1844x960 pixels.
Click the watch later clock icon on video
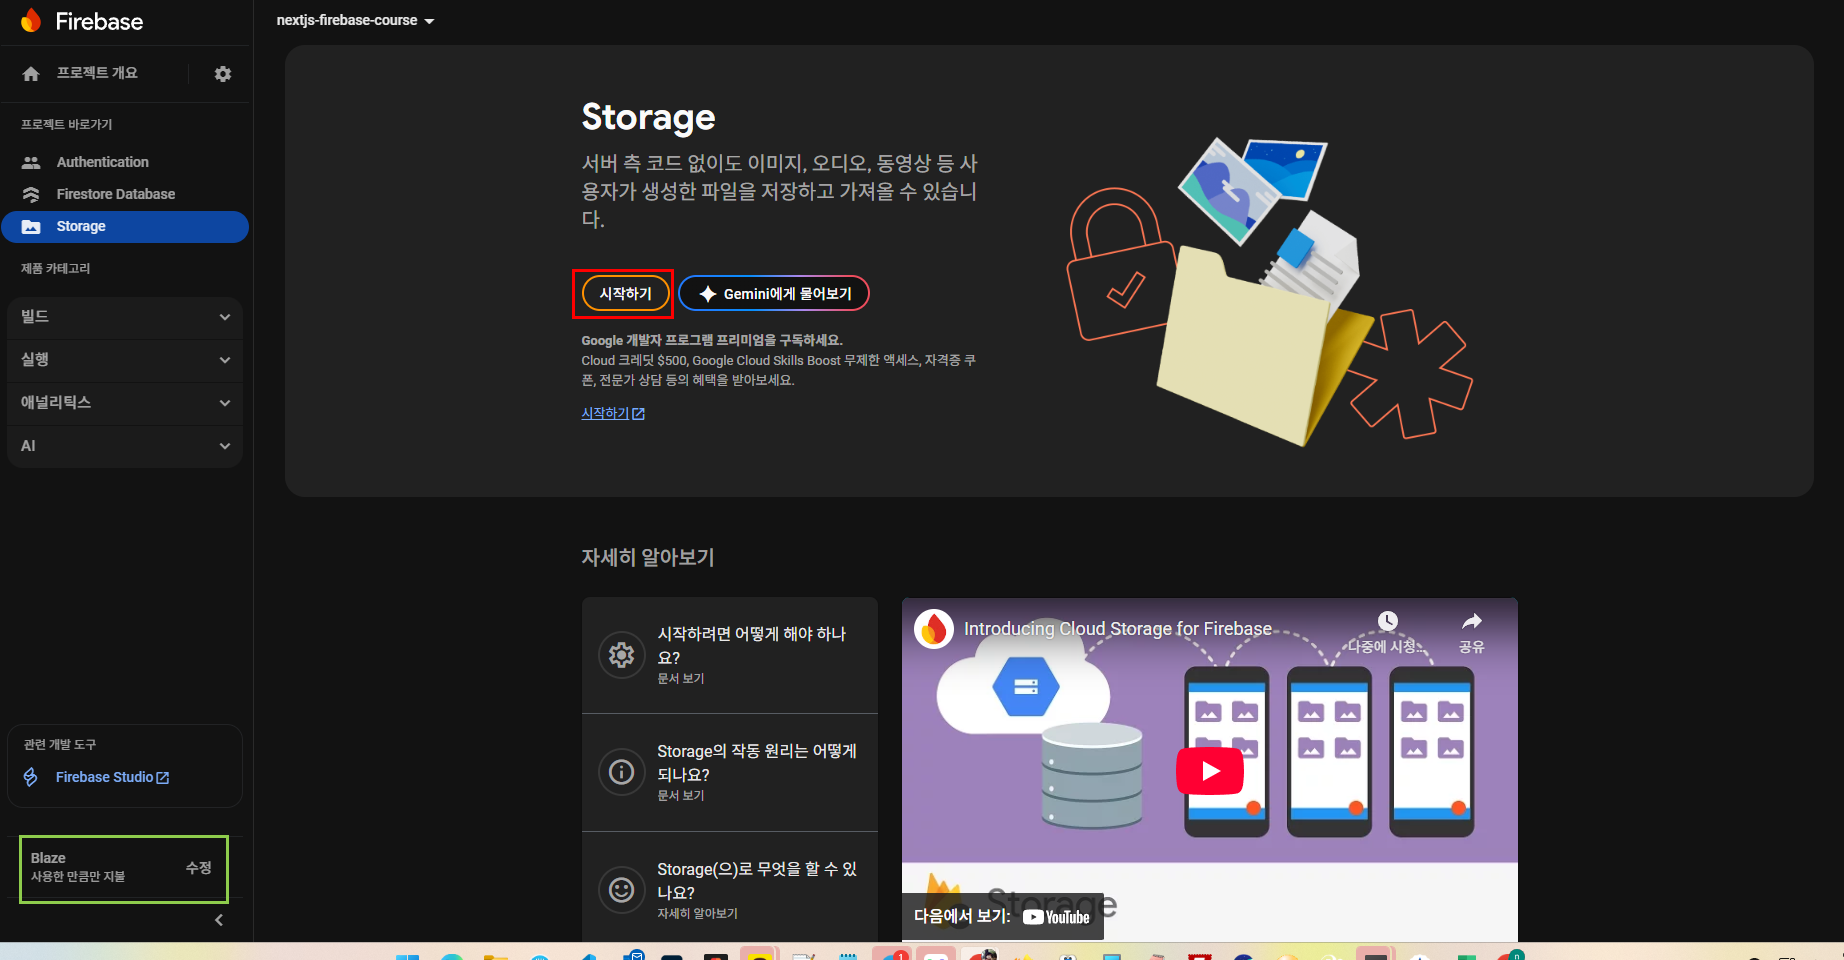(1387, 622)
